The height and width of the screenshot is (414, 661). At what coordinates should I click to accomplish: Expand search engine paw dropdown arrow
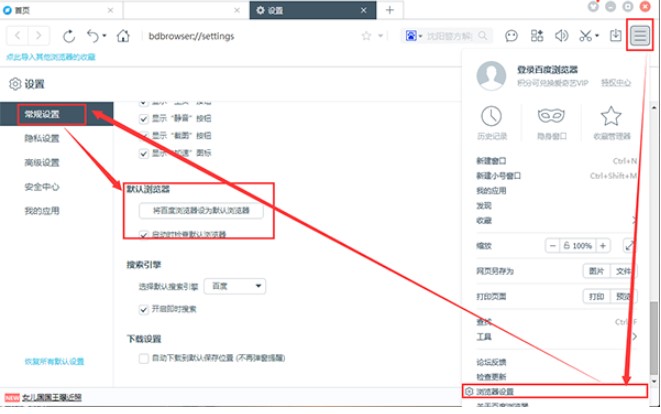tap(420, 36)
